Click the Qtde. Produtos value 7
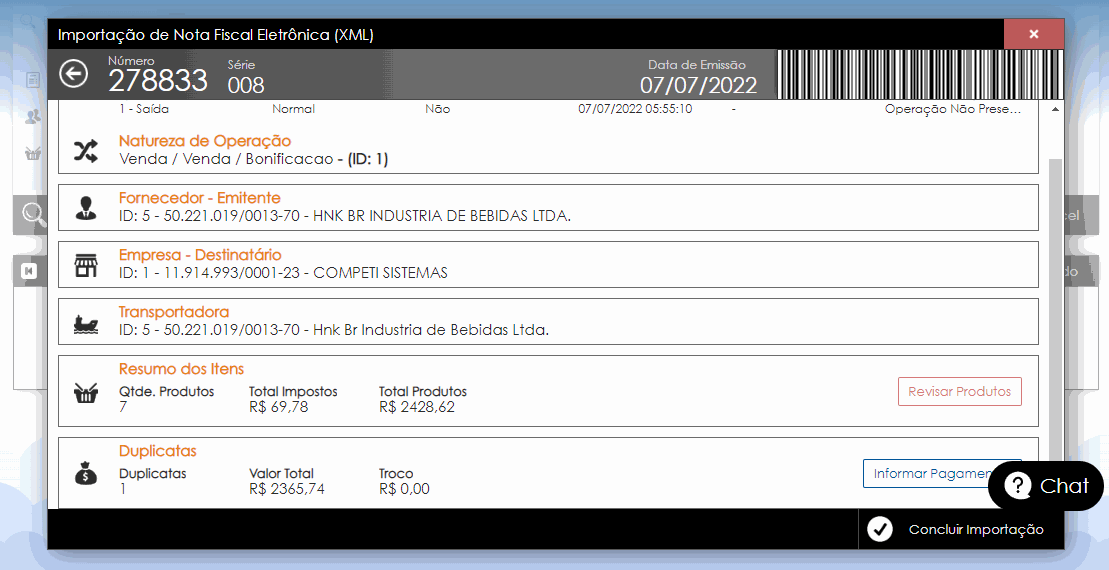This screenshot has height=570, width=1109. pyautogui.click(x=123, y=407)
